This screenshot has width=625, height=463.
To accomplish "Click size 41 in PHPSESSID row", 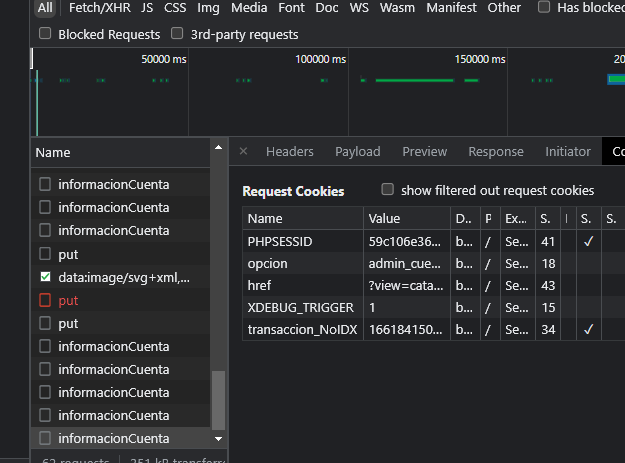I will pos(548,242).
